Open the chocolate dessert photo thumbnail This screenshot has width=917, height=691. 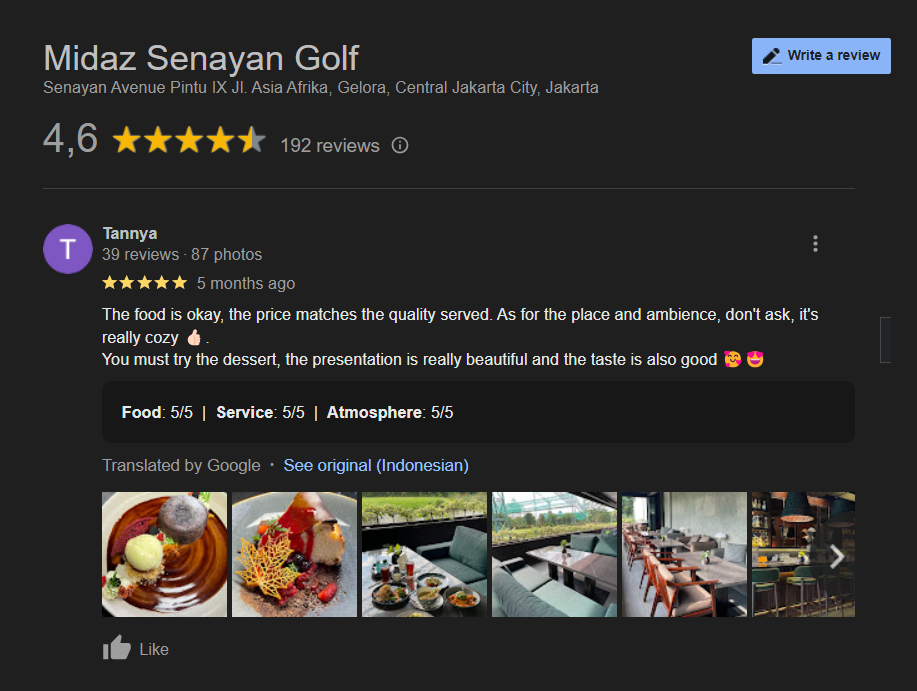(x=164, y=554)
